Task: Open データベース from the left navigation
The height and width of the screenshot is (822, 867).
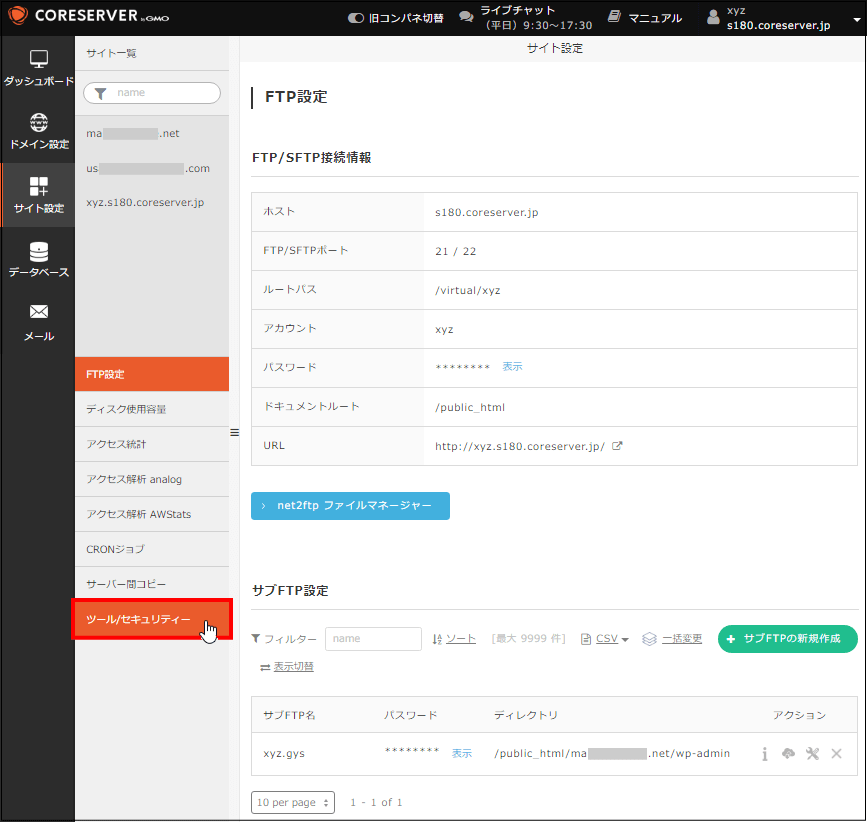Action: click(x=38, y=260)
